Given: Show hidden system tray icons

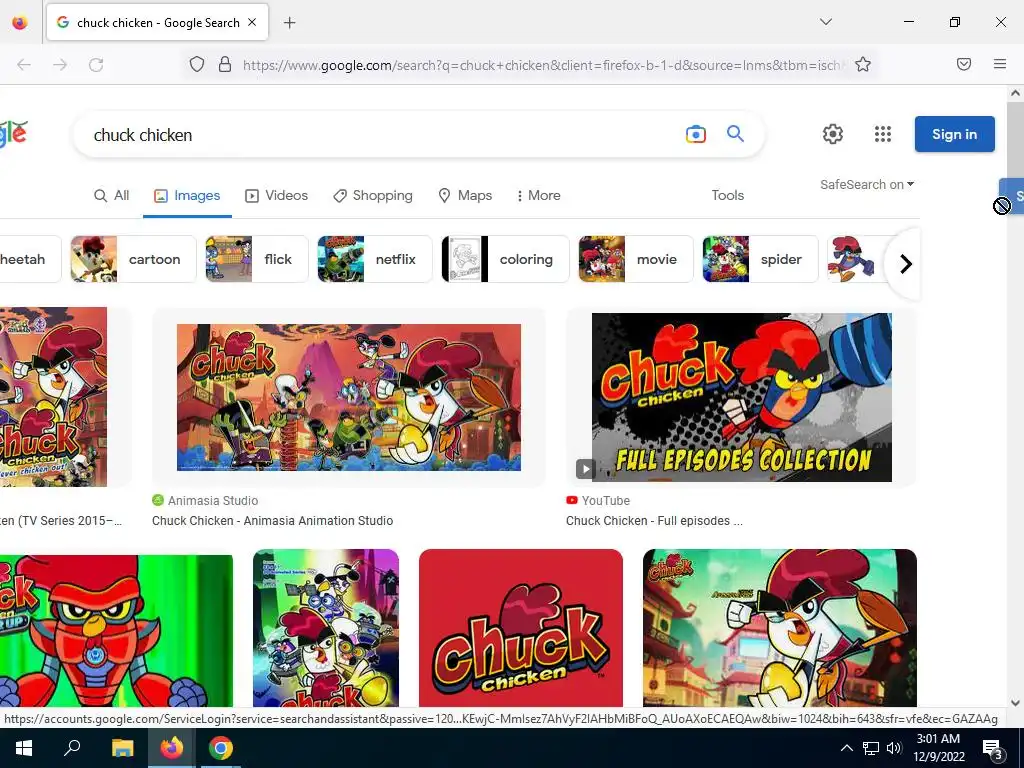Looking at the screenshot, I should coord(846,748).
